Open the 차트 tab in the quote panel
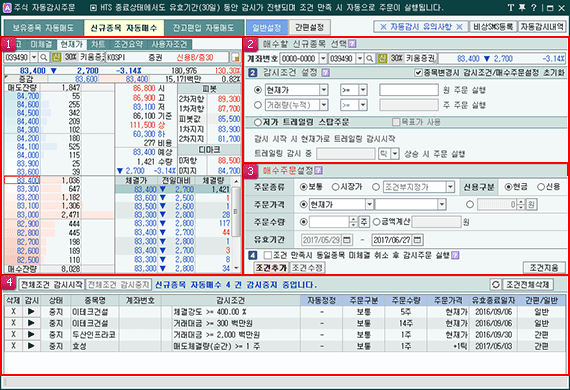 point(98,44)
